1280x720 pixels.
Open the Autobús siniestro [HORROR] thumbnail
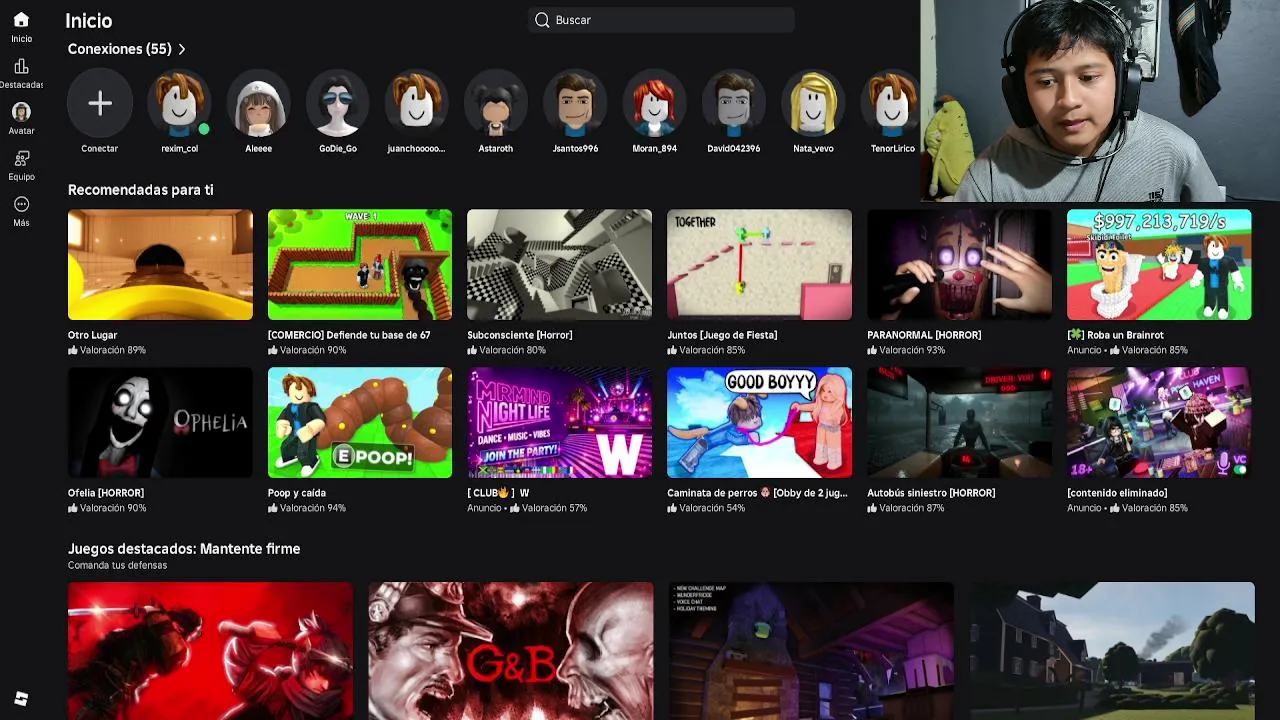click(x=959, y=423)
